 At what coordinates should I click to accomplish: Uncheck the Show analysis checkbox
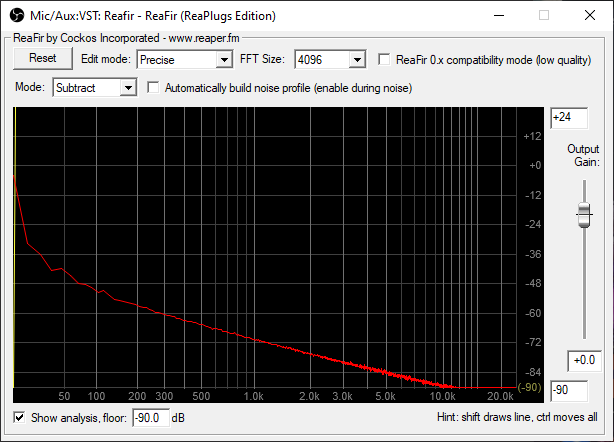[x=19, y=417]
